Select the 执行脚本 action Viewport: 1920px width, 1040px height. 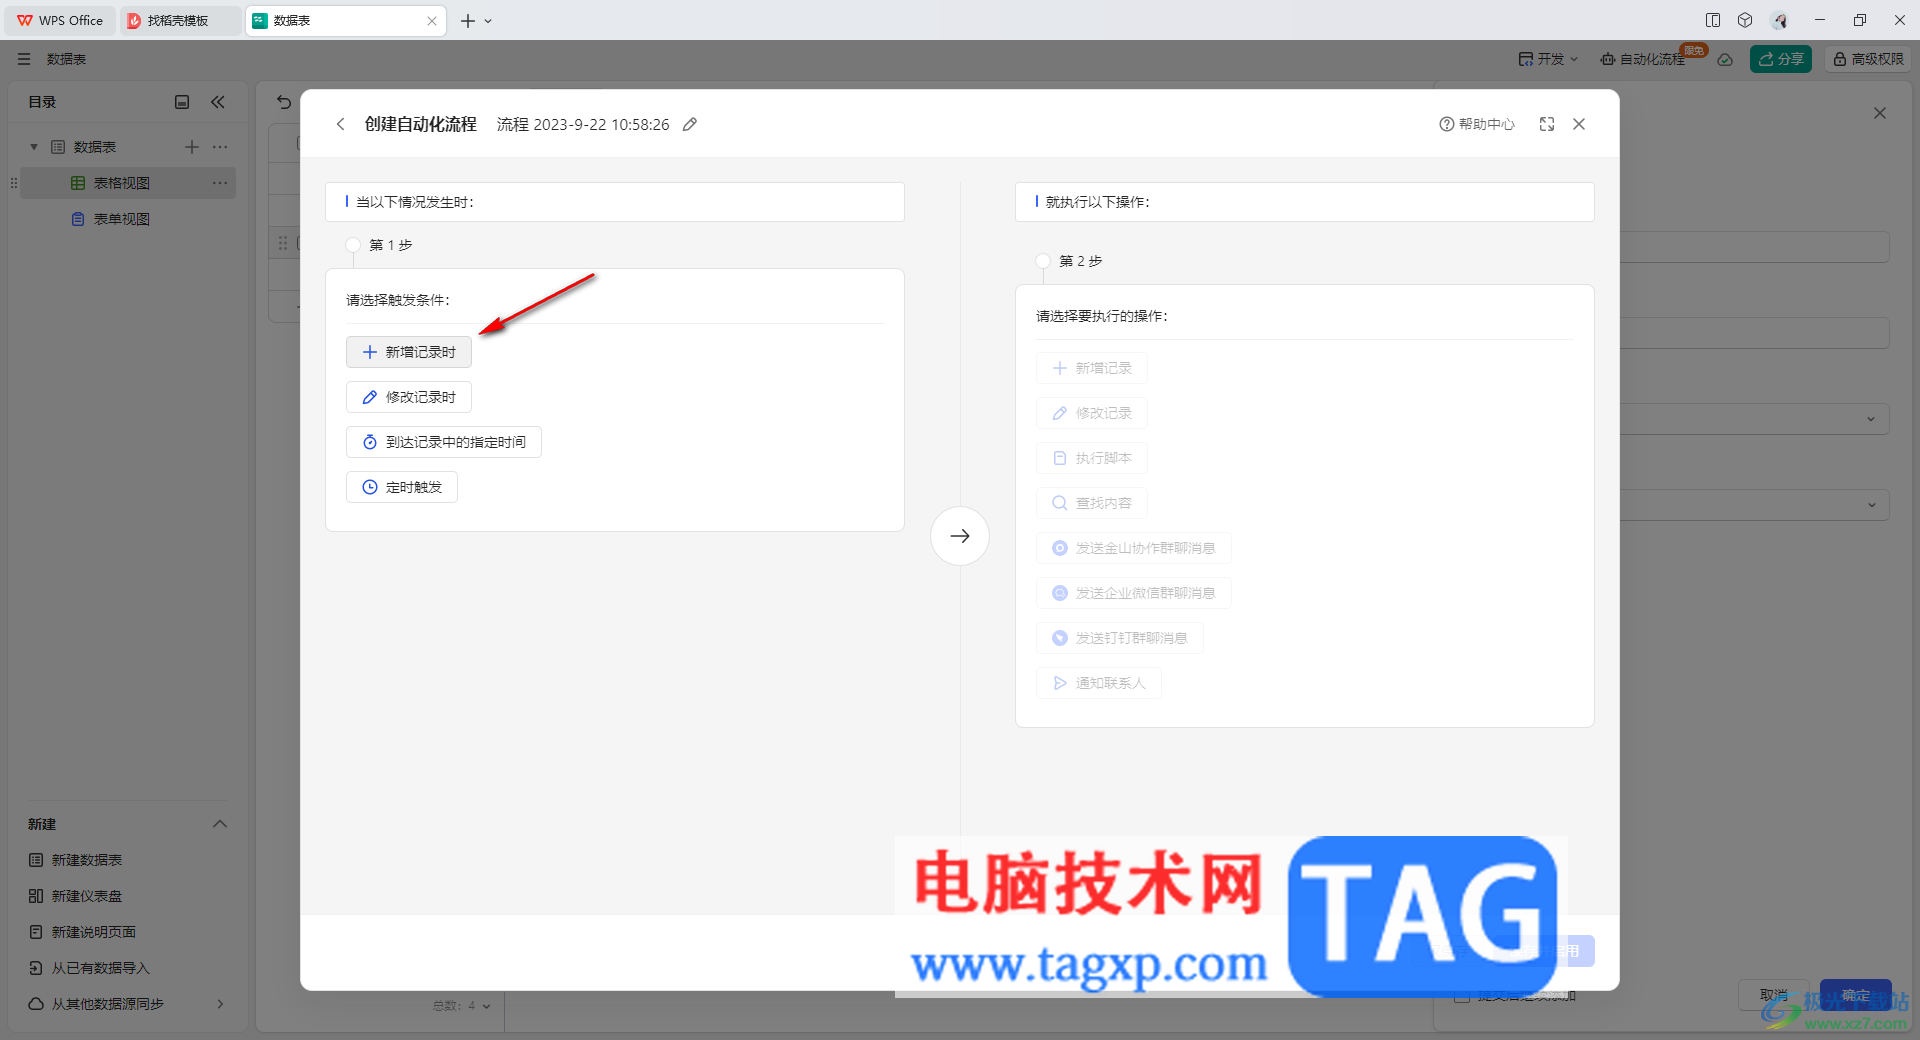click(x=1092, y=458)
